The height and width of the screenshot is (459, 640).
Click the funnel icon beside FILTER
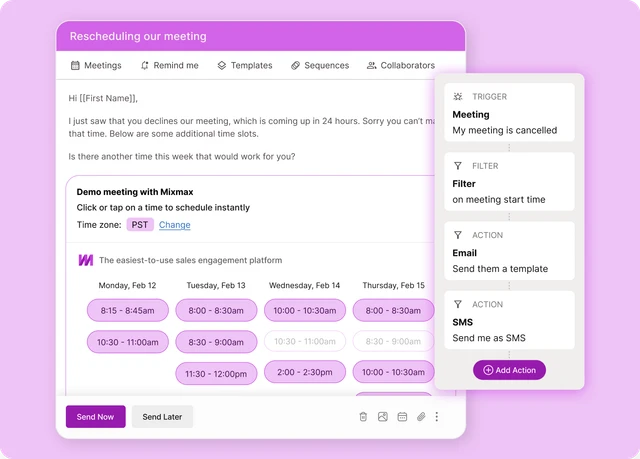pyautogui.click(x=458, y=166)
